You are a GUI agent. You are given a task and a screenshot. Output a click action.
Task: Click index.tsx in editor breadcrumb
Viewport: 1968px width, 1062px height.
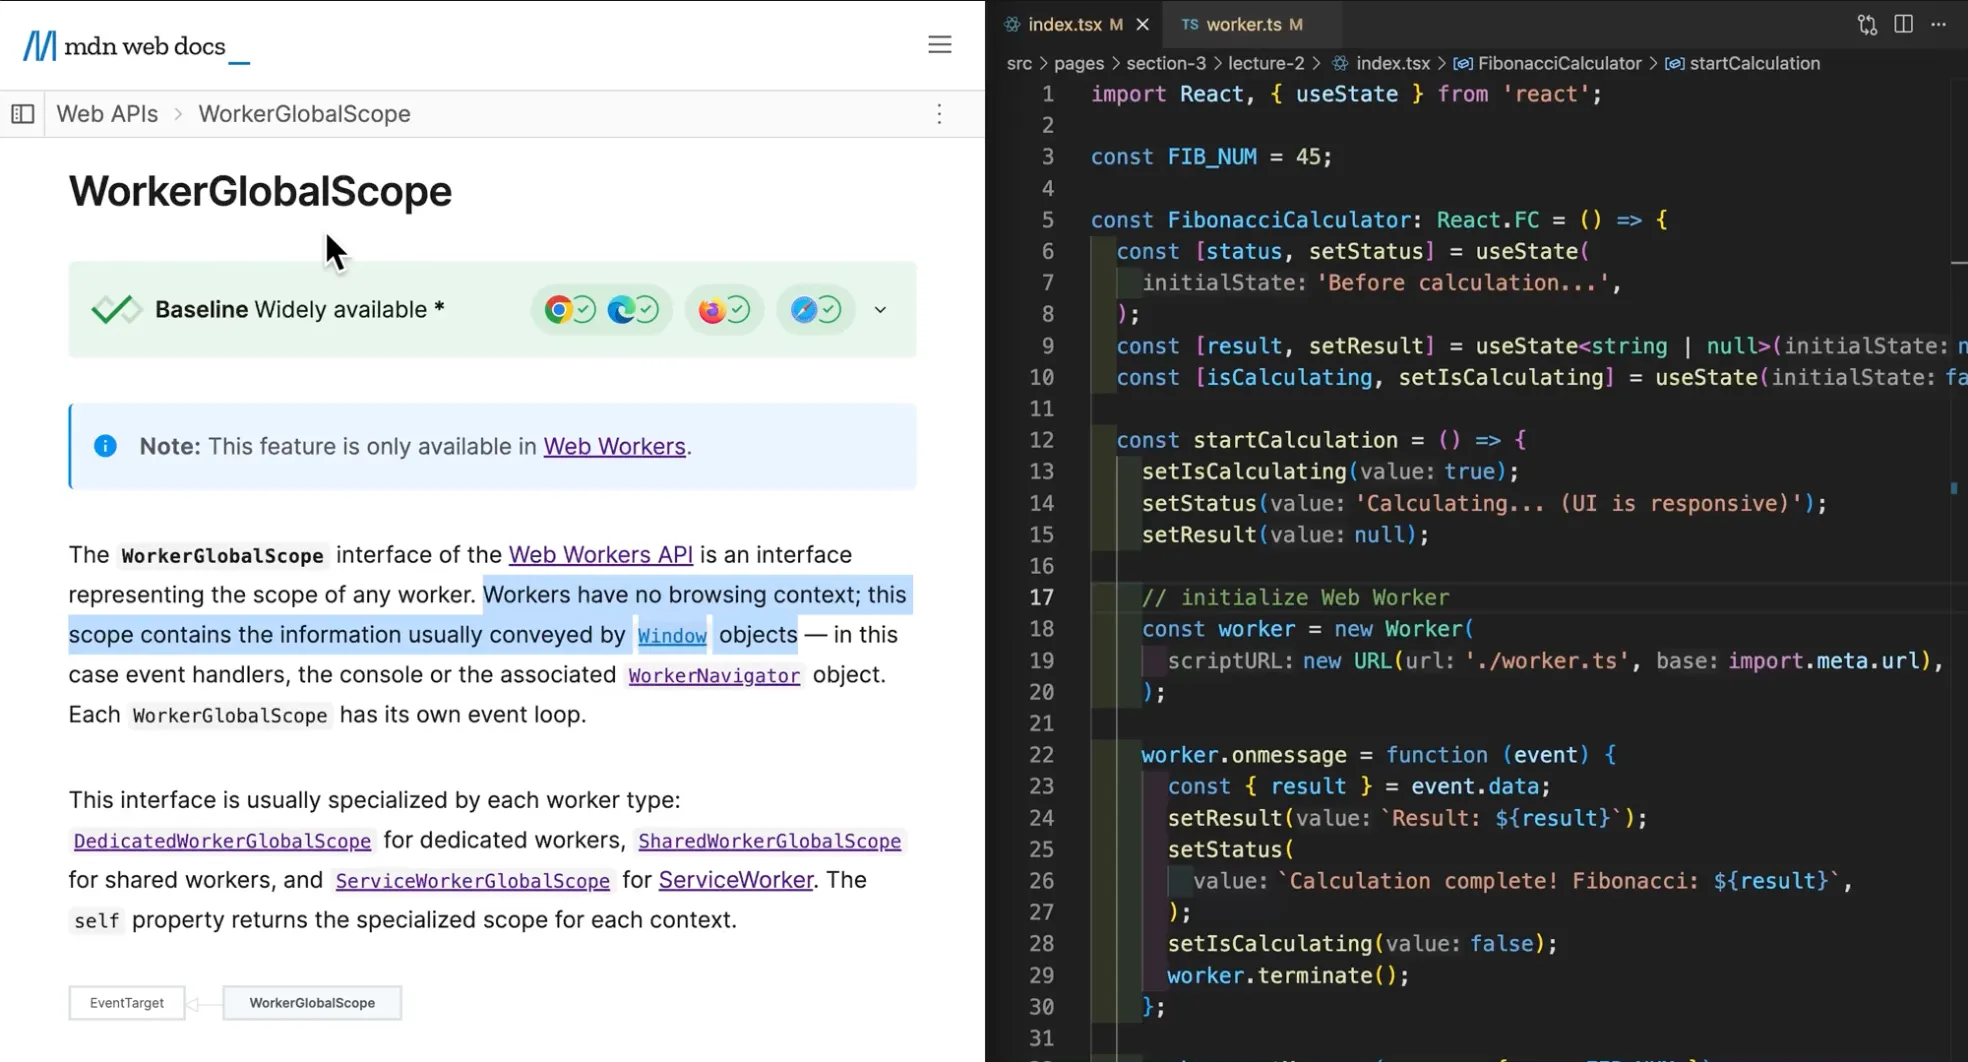(x=1380, y=63)
